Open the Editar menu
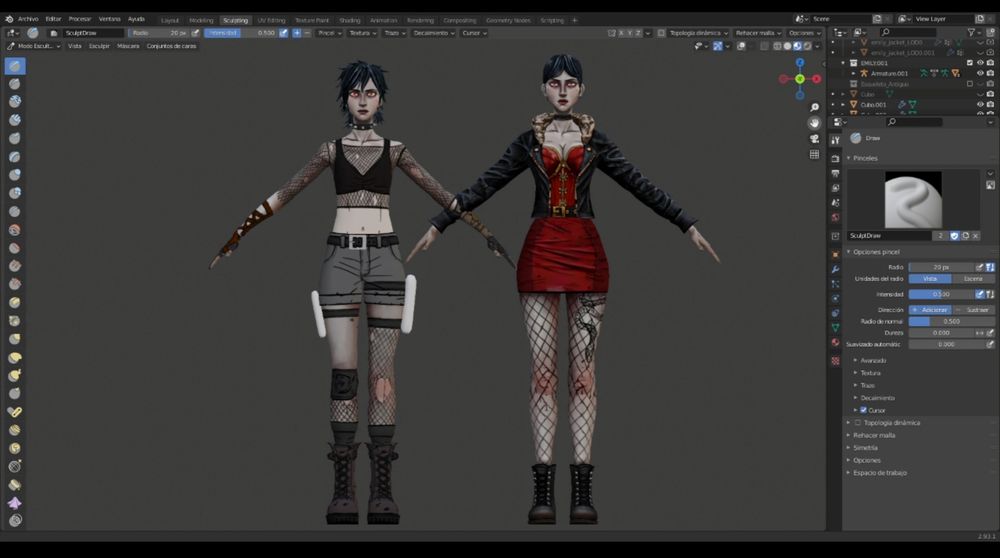The width and height of the screenshot is (1000, 558). pos(54,19)
